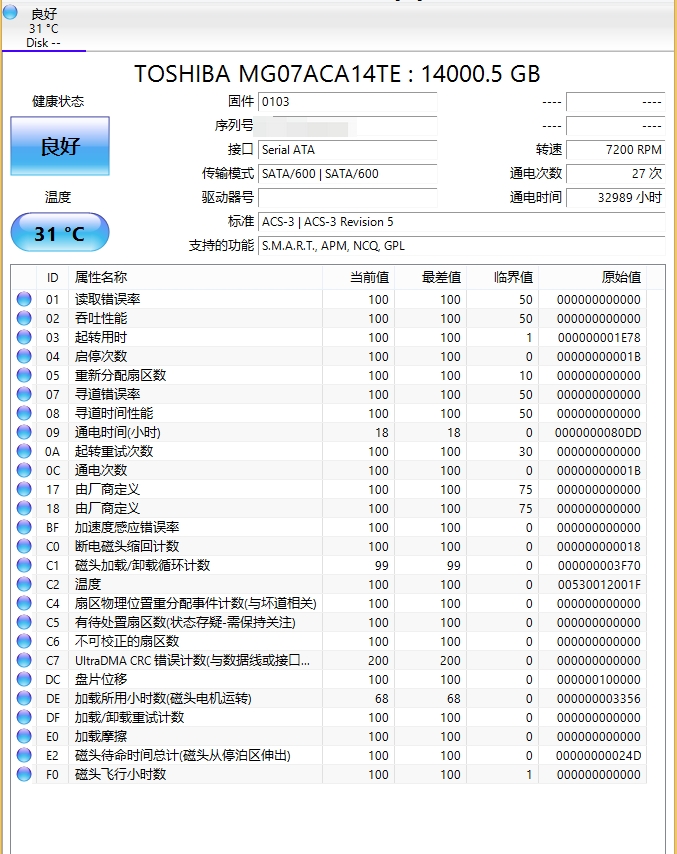Screen dimensions: 677x854
Task: Click the status icon for row C1 磁头加载/卸载循环计数
Action: coord(24,565)
